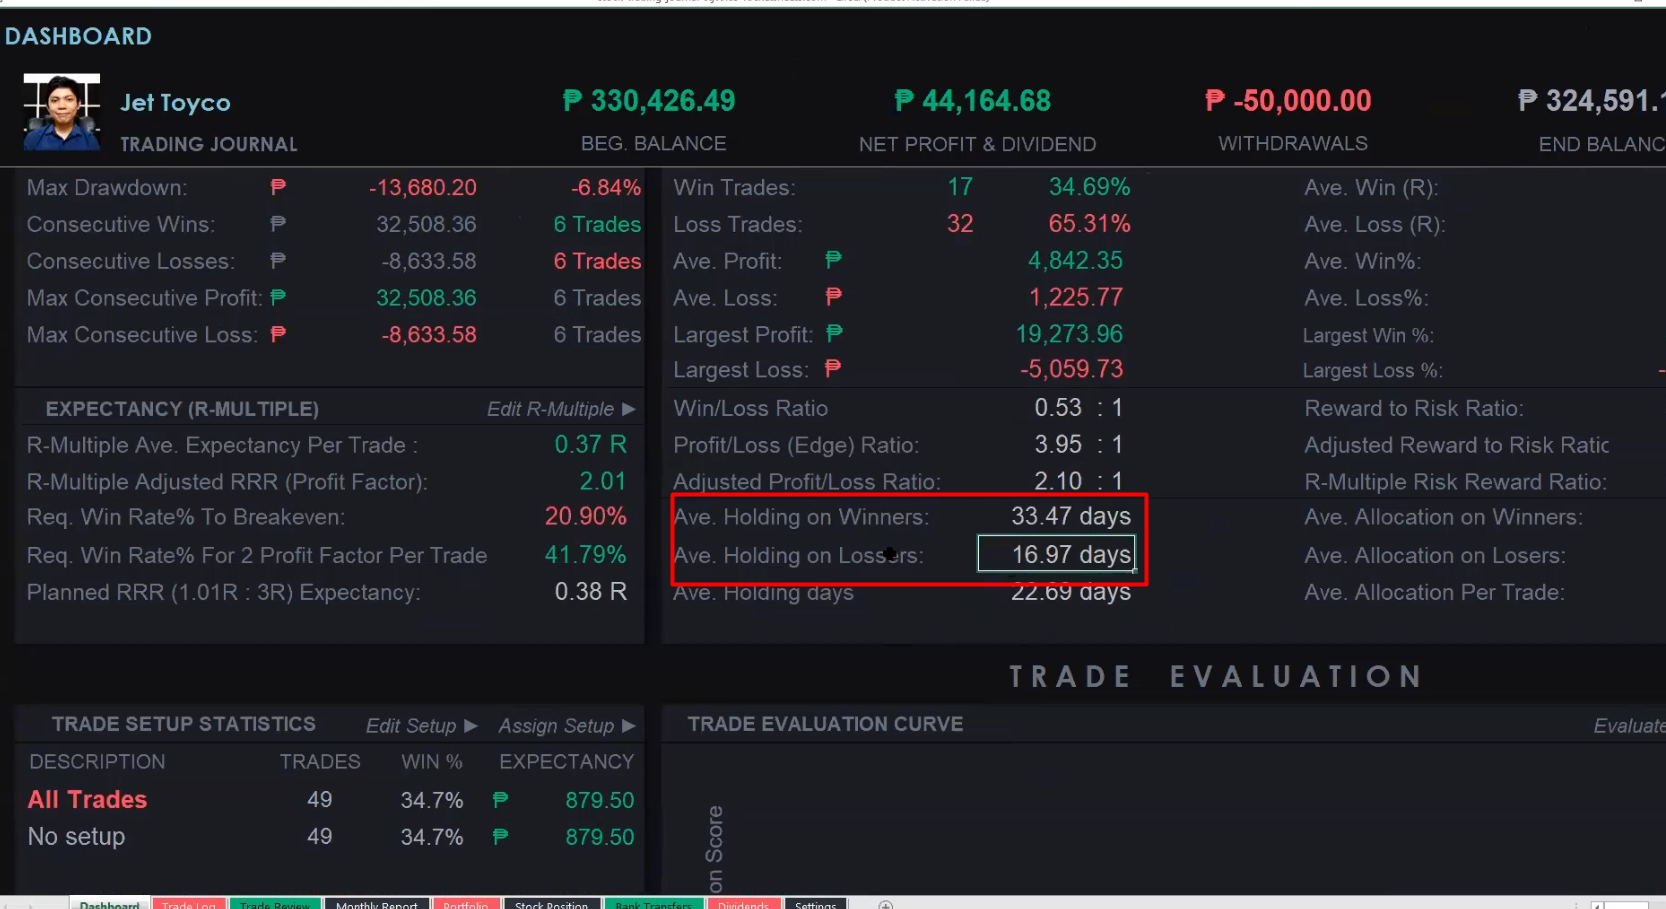This screenshot has width=1666, height=909.
Task: Select the 0.37 R expectancy per trade value
Action: 590,444
